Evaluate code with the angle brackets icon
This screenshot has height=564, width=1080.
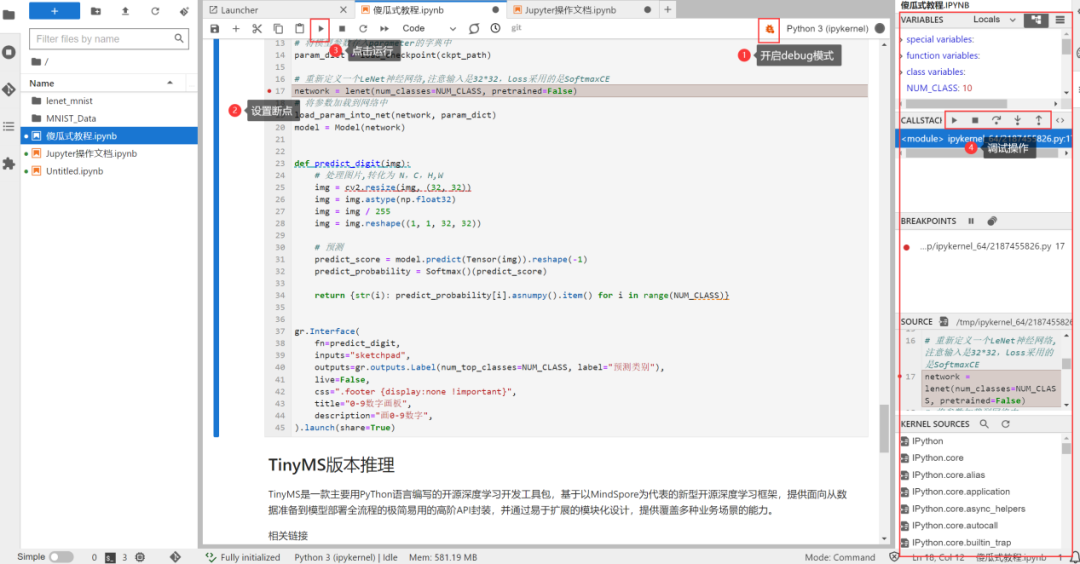point(1060,121)
